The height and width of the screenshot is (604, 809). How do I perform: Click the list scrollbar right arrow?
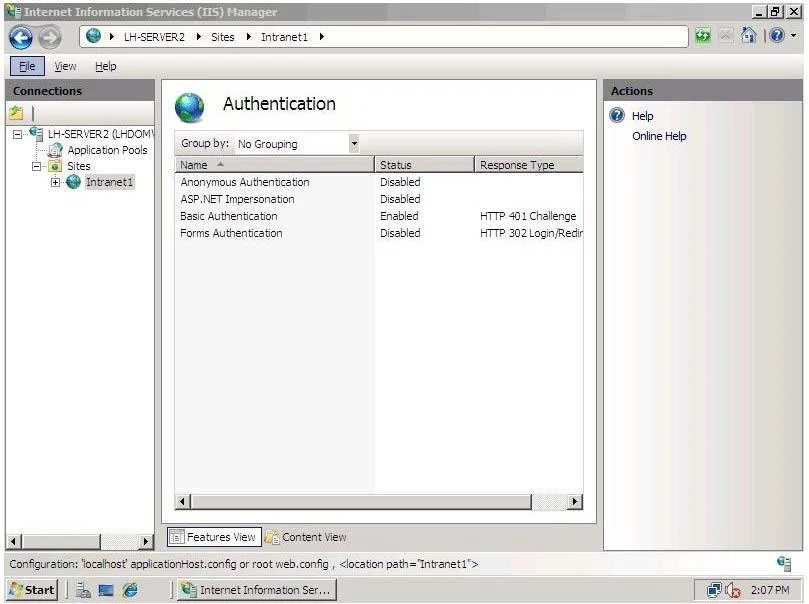575,501
